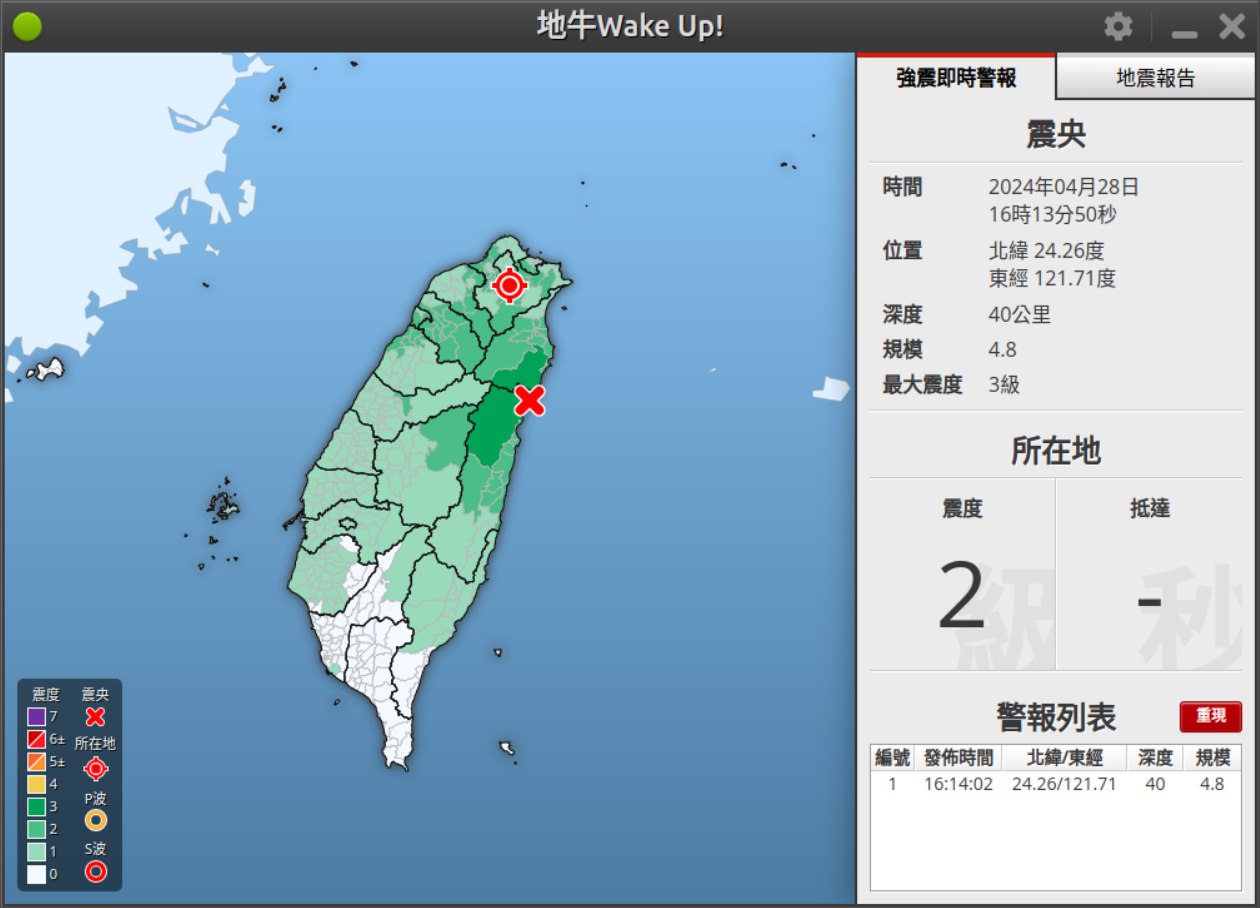Image resolution: width=1260 pixels, height=908 pixels.
Task: Select alert row 1 in 警報列表
Action: click(1055, 784)
